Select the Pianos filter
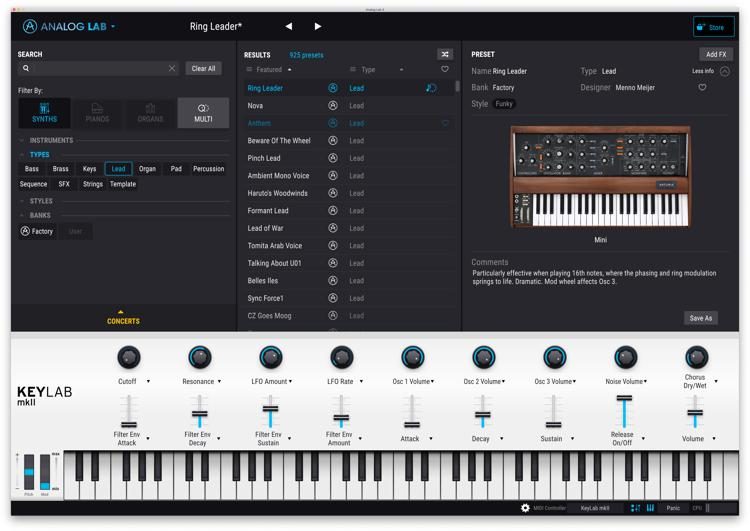Image resolution: width=750 pixels, height=531 pixels. tap(97, 113)
